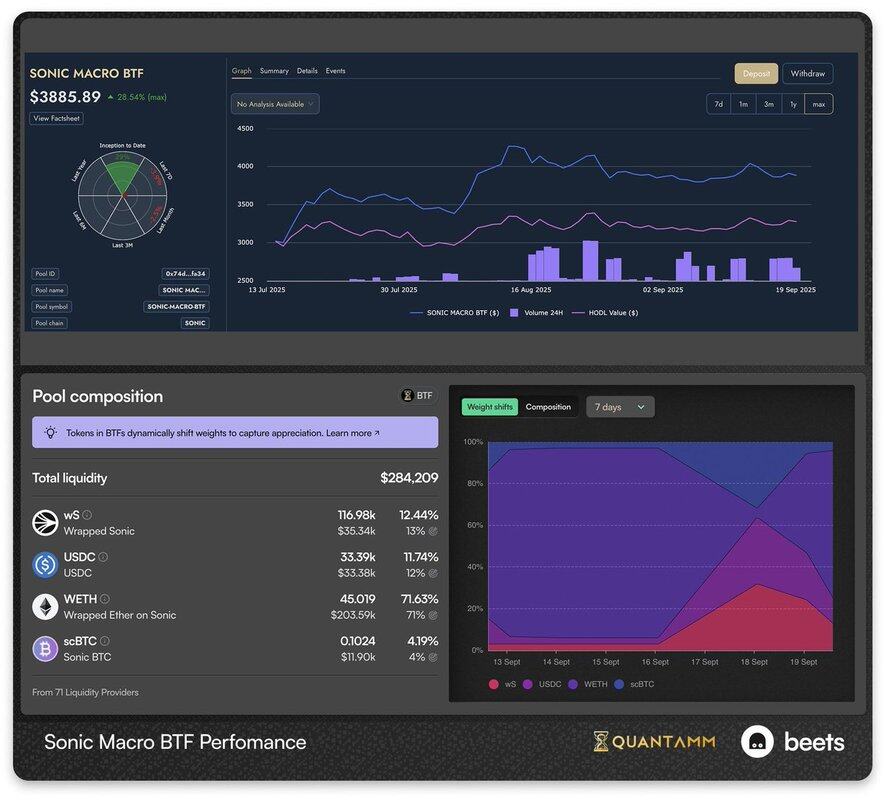Toggle WETH legend dot in weights chart
Screen dimensions: 886x800
pyautogui.click(x=573, y=684)
